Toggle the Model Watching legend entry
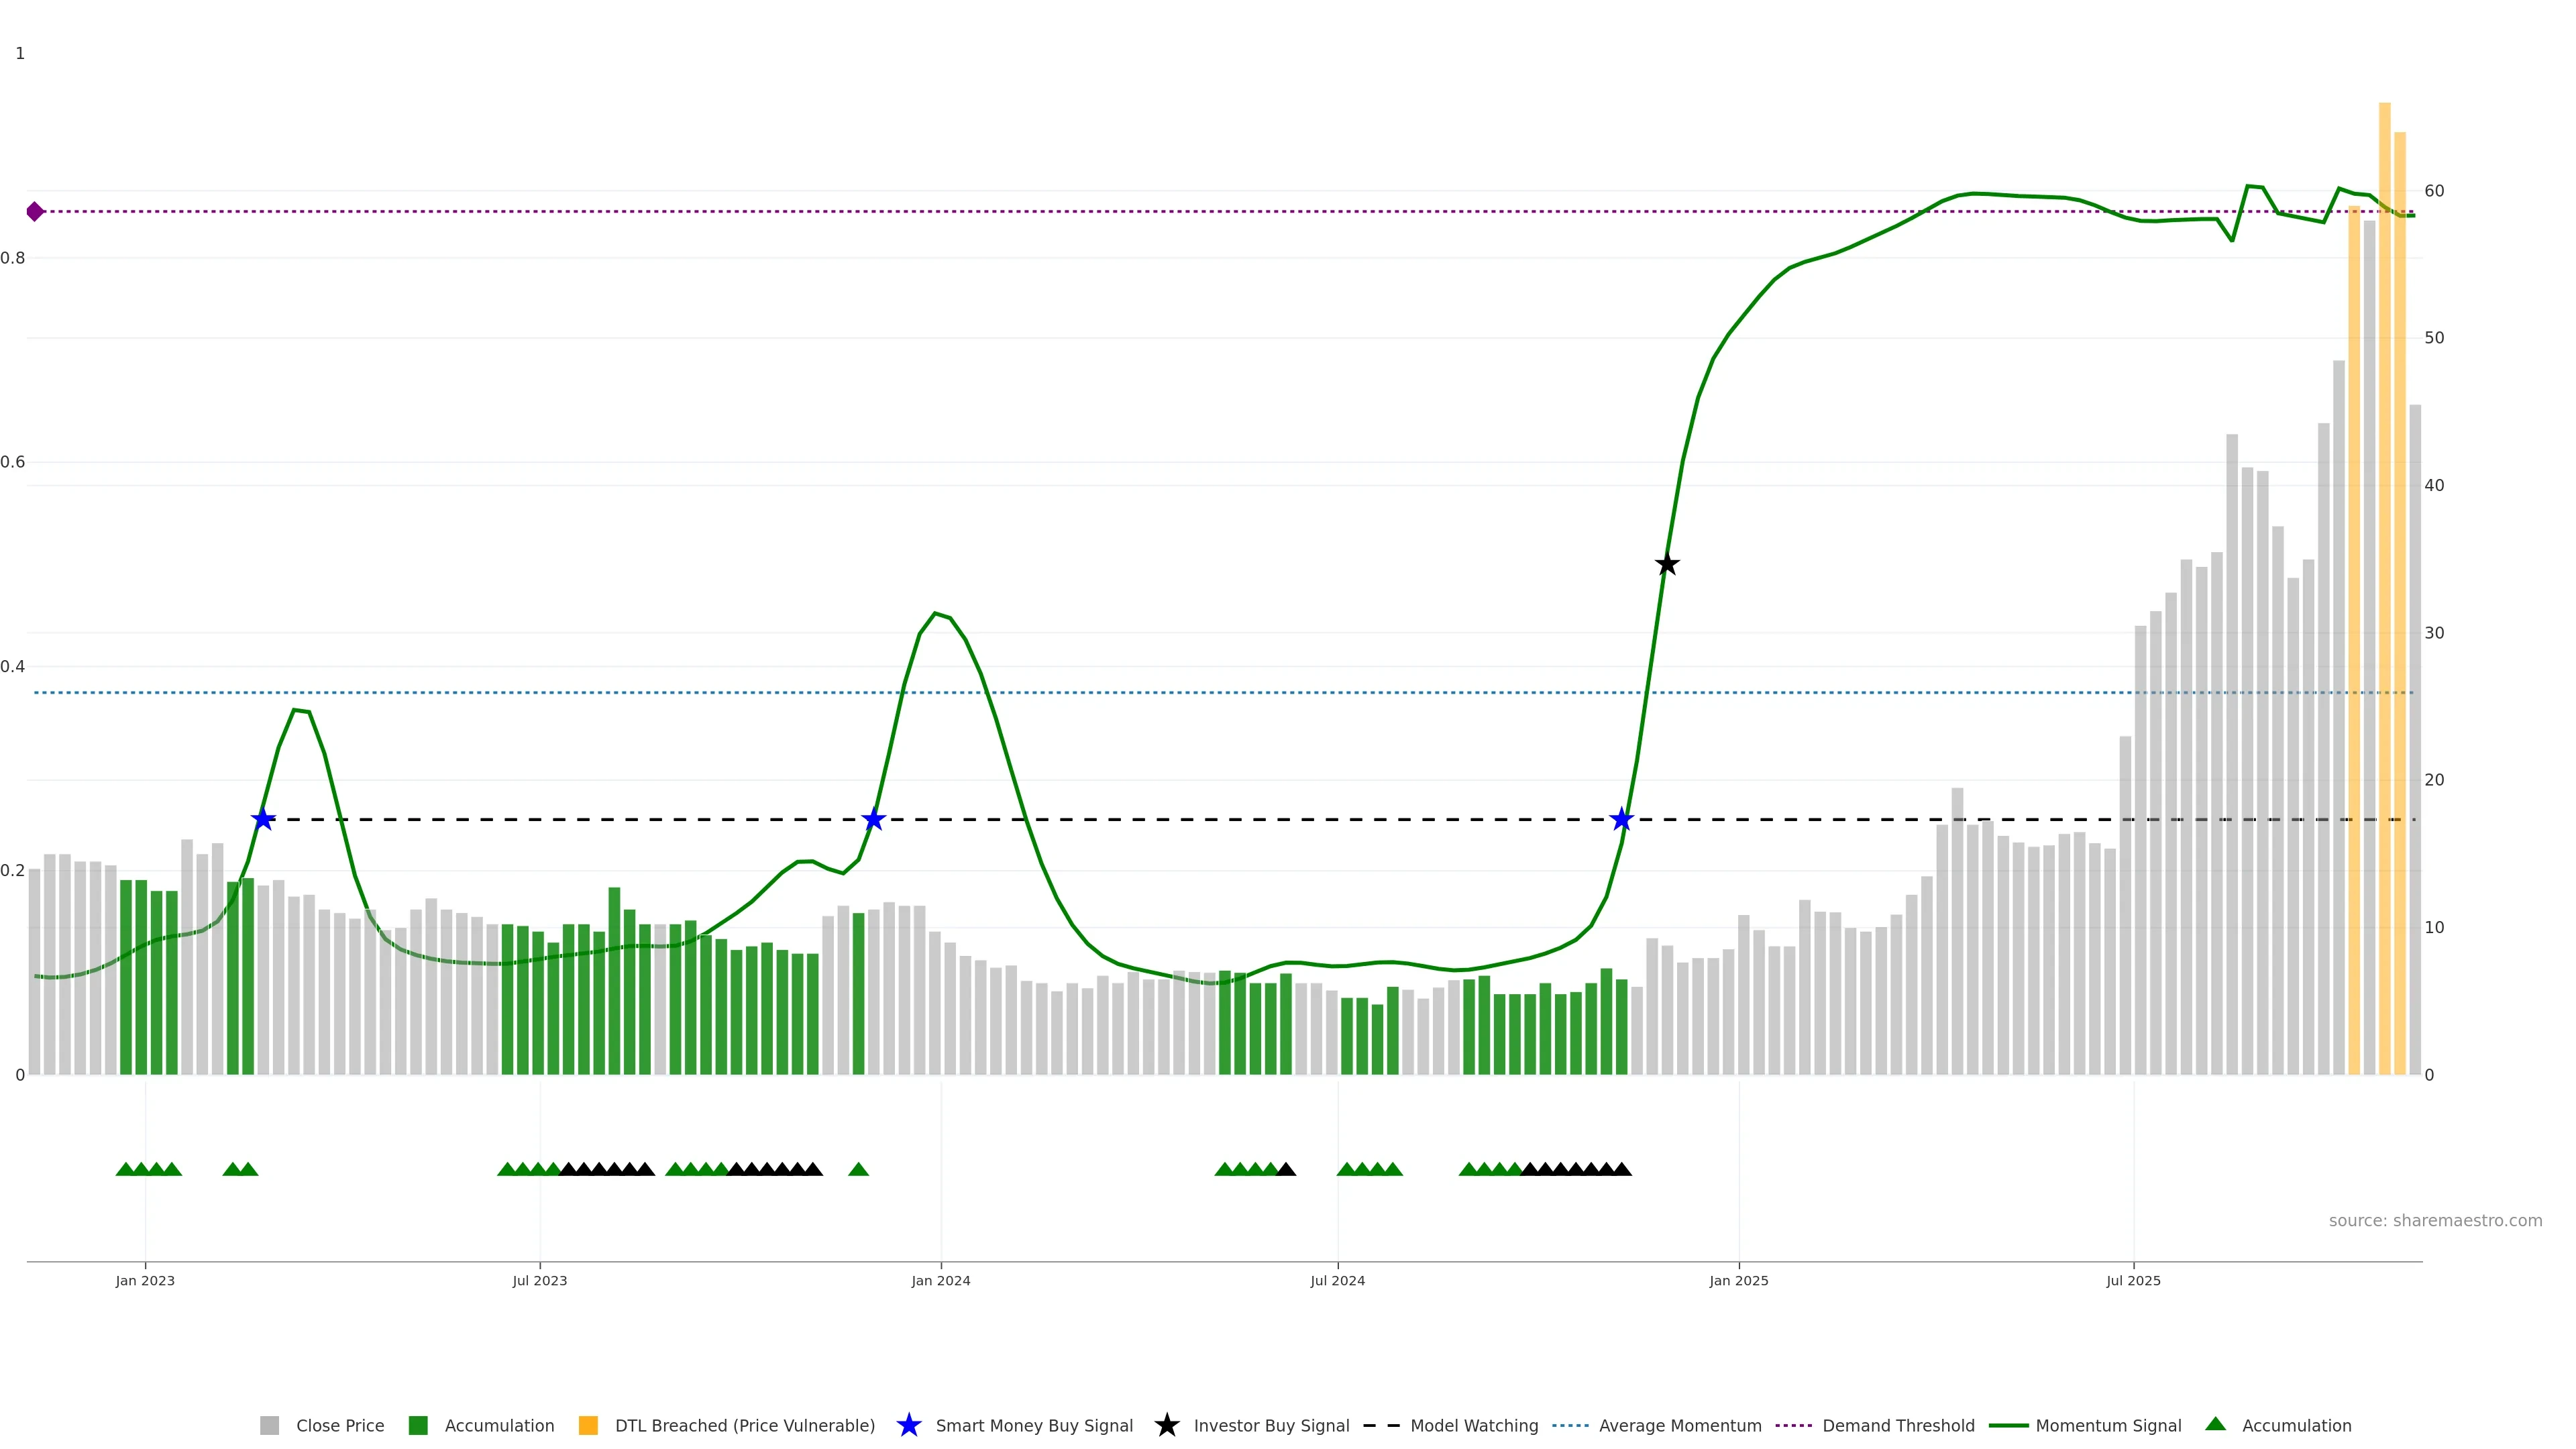The width and height of the screenshot is (2576, 1449). (x=1473, y=1425)
